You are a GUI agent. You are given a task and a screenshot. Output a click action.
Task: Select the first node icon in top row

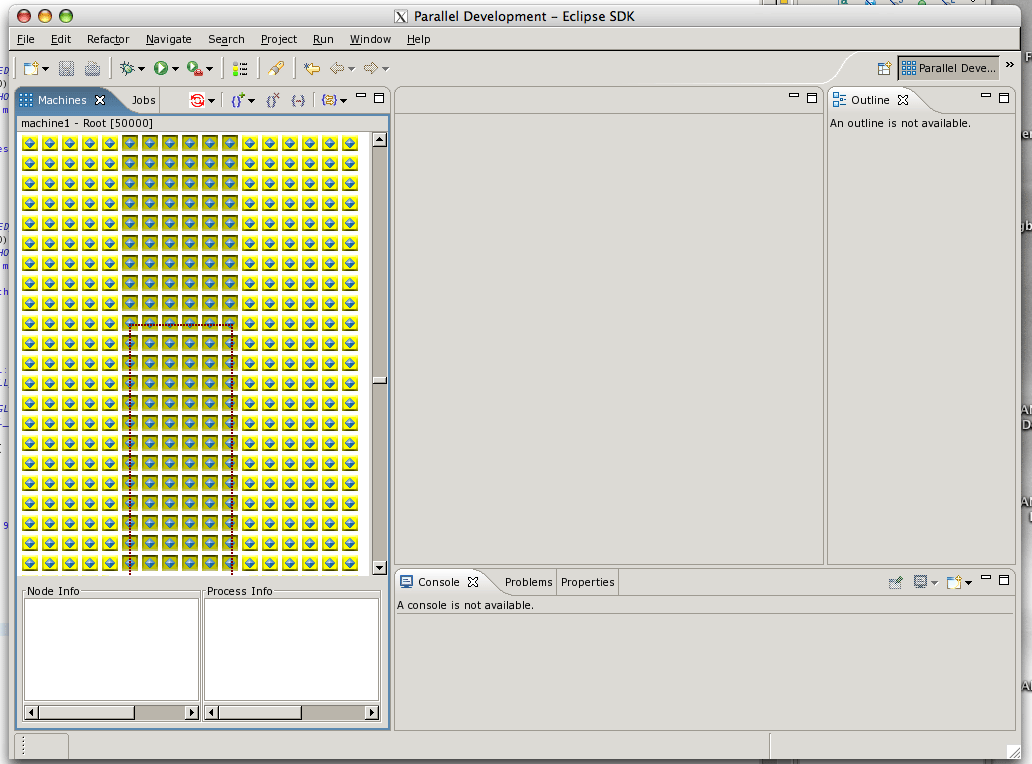30,143
